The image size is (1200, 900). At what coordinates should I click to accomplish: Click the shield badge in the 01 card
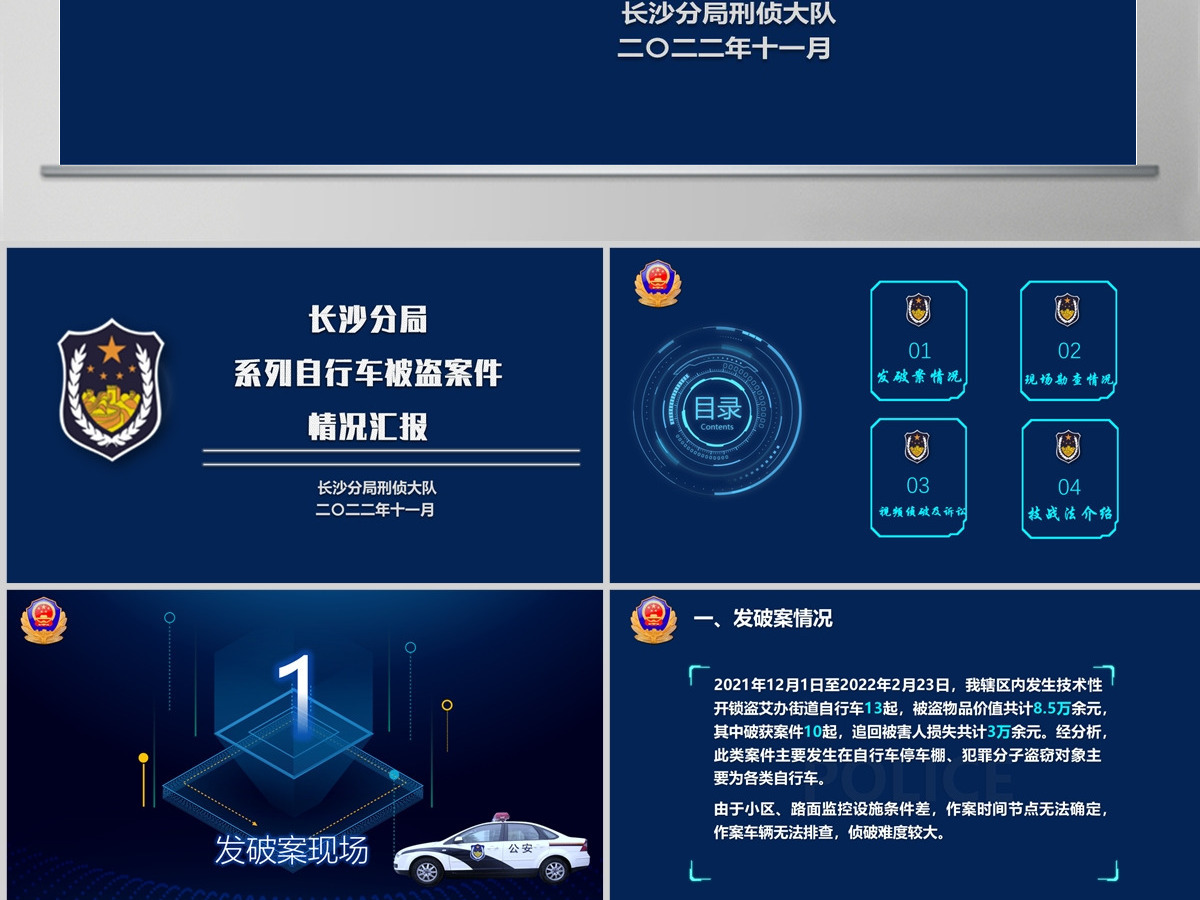[918, 310]
